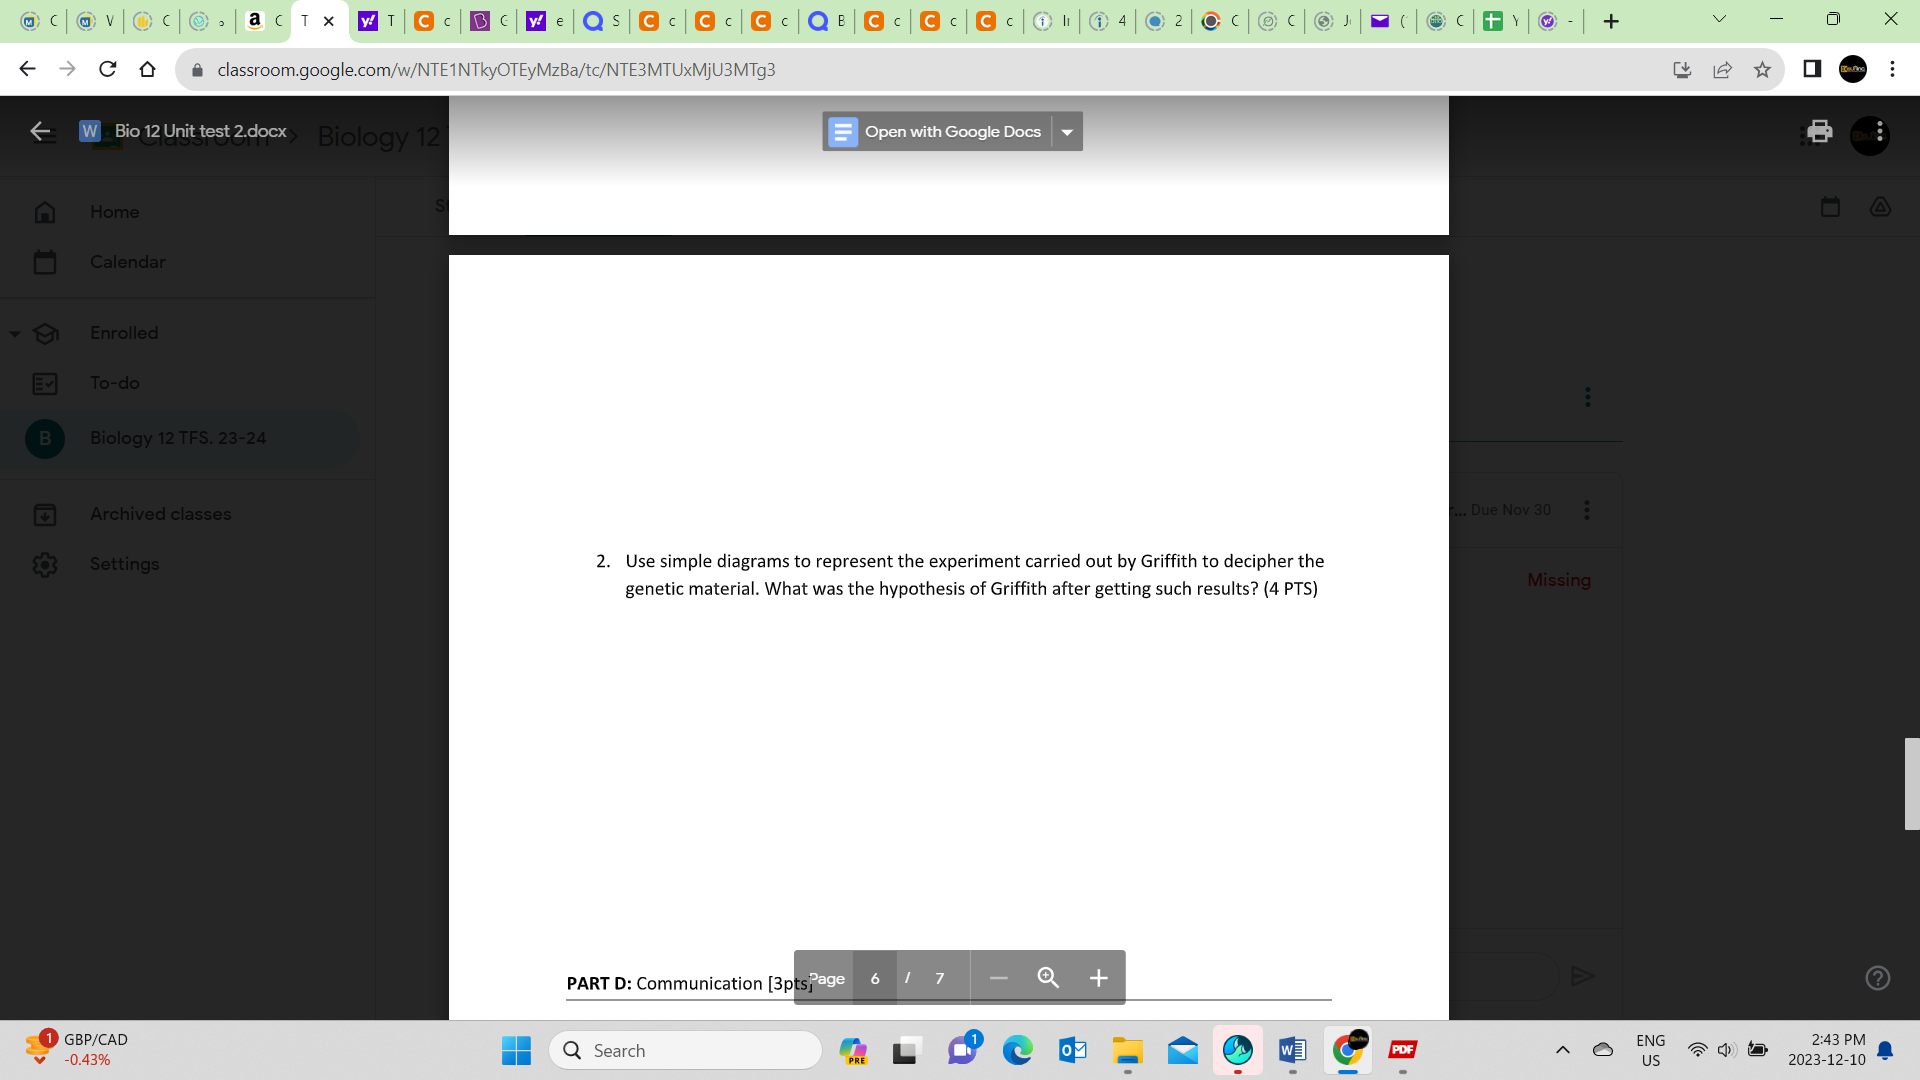This screenshot has height=1080, width=1920.
Task: Expand Open with Google Docs dropdown arrow
Action: [x=1067, y=132]
